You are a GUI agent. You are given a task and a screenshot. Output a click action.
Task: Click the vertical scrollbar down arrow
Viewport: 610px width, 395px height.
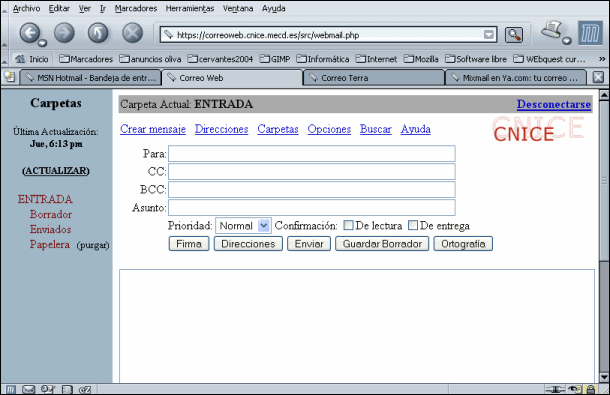(604, 377)
